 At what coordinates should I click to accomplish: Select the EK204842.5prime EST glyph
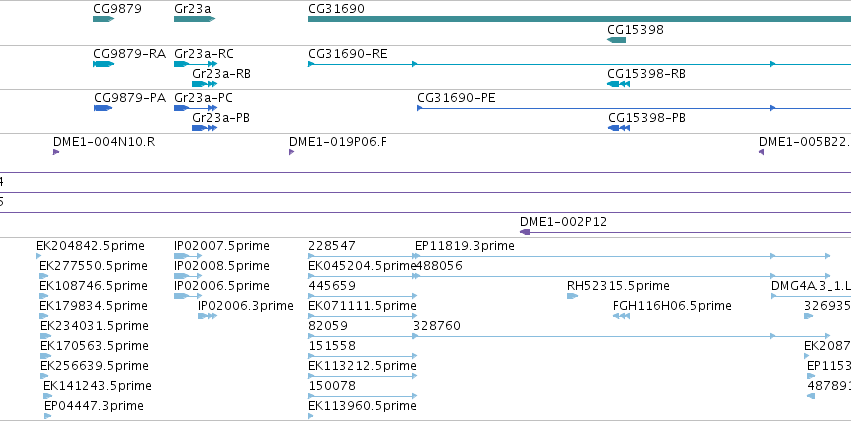tap(39, 256)
